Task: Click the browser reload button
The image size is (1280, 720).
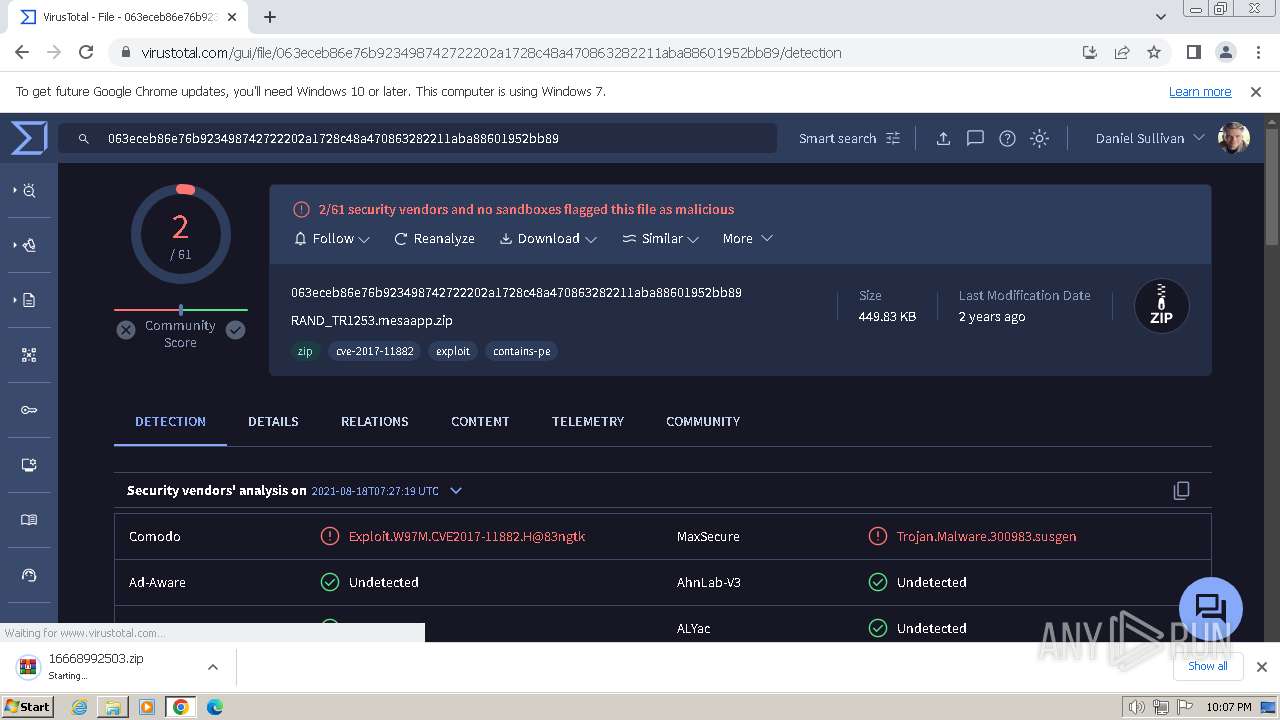Action: click(x=86, y=52)
